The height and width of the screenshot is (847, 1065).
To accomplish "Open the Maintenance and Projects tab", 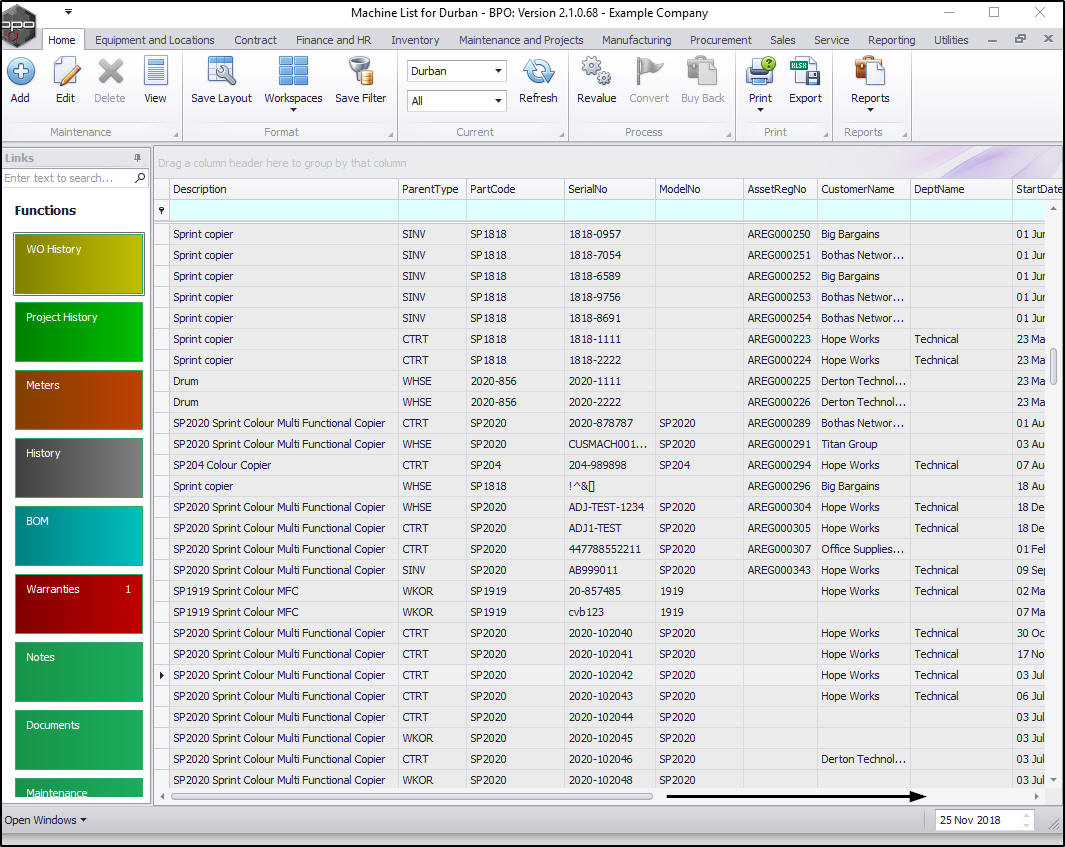I will (x=520, y=40).
